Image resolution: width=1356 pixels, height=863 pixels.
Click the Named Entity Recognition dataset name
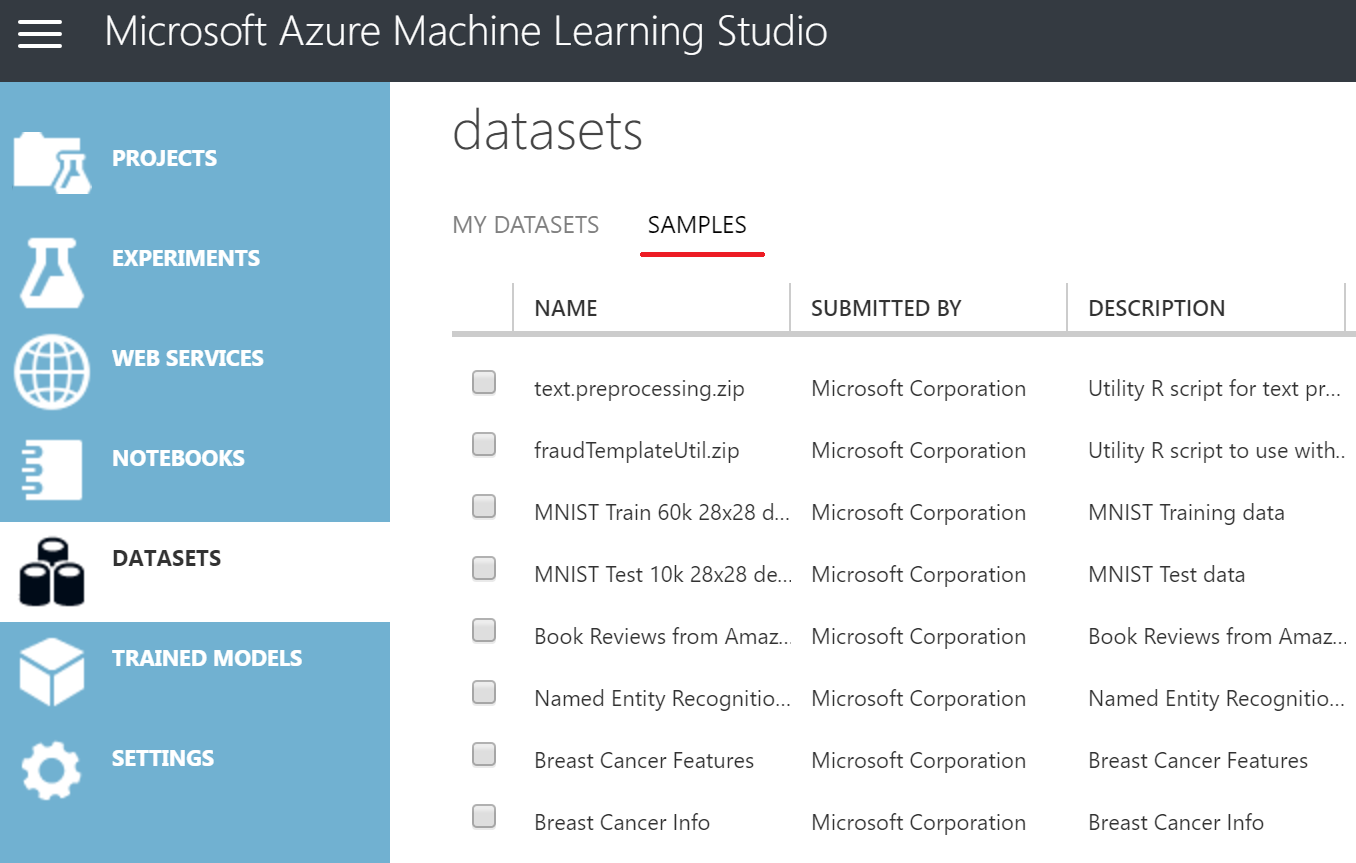(662, 699)
